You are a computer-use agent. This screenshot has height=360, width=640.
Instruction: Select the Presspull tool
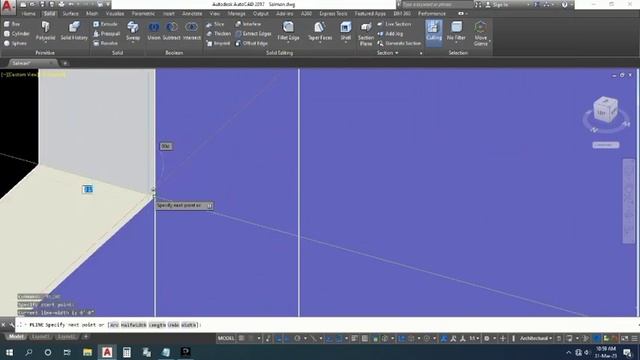[x=107, y=33]
